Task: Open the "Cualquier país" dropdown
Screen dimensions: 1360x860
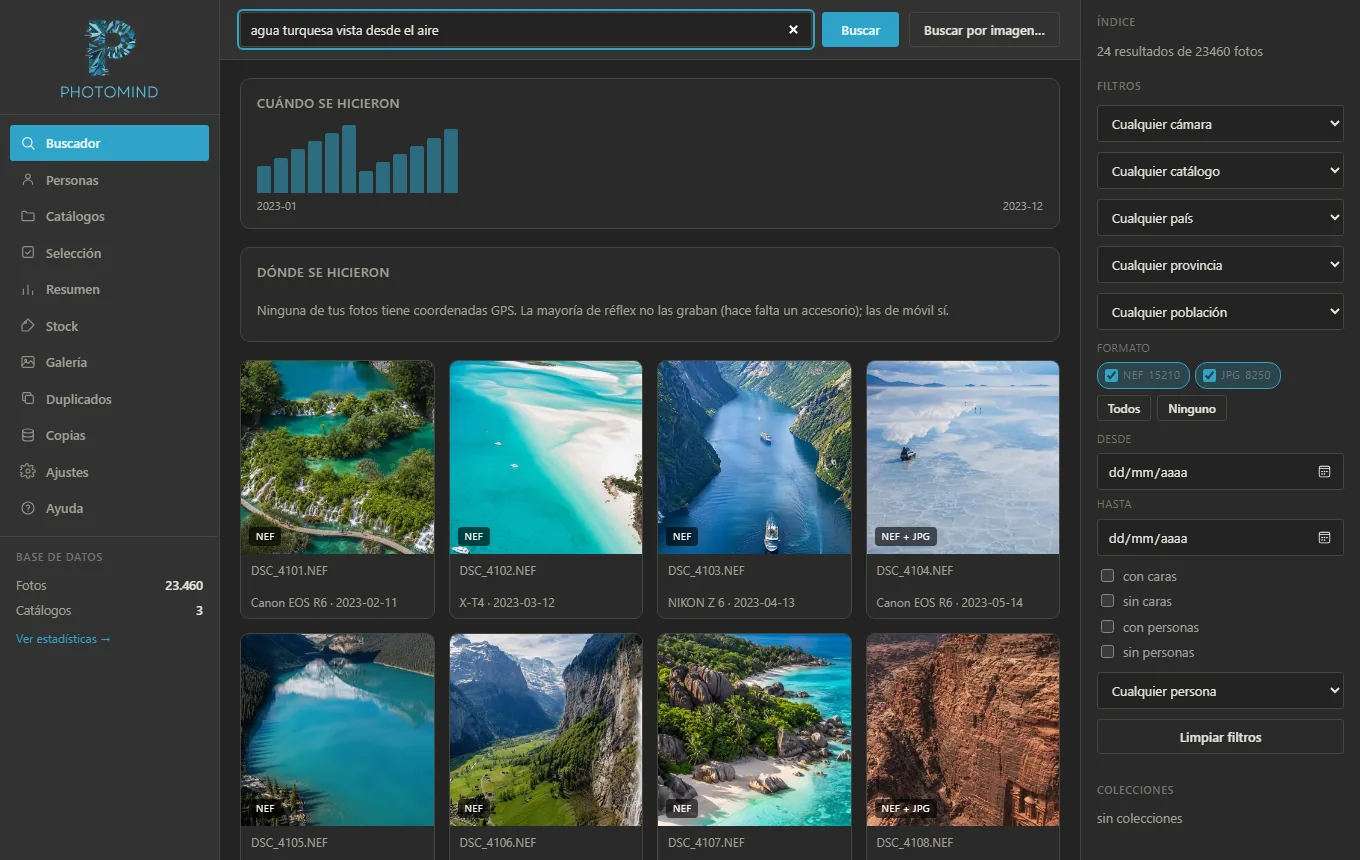Action: pos(1220,218)
